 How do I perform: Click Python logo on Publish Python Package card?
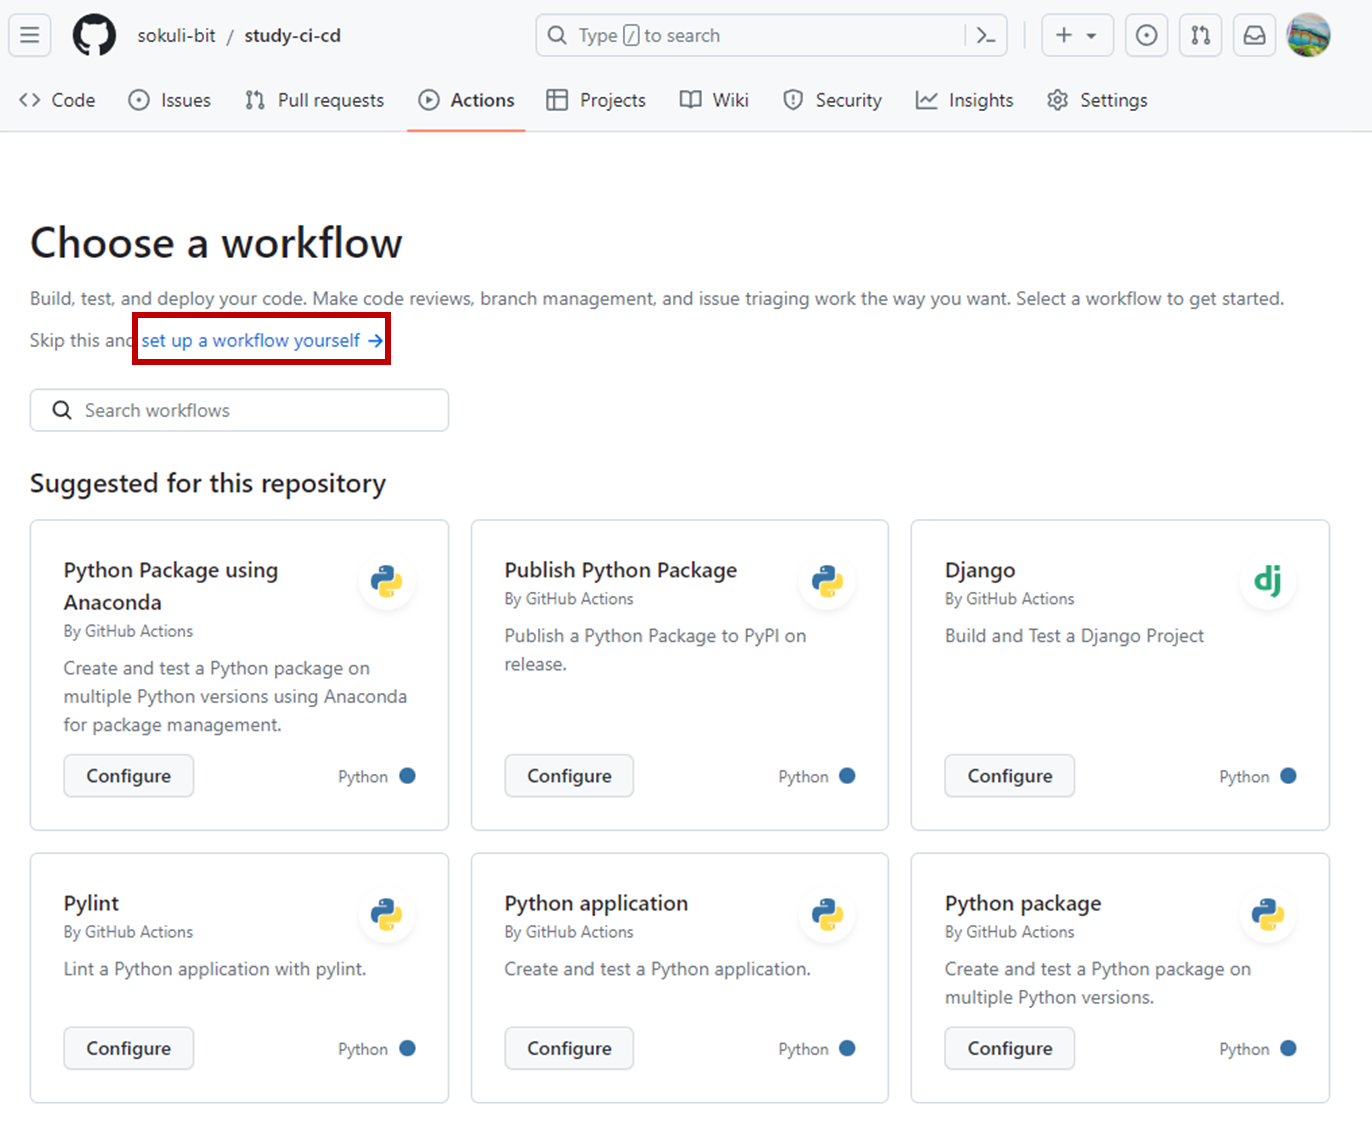click(827, 581)
